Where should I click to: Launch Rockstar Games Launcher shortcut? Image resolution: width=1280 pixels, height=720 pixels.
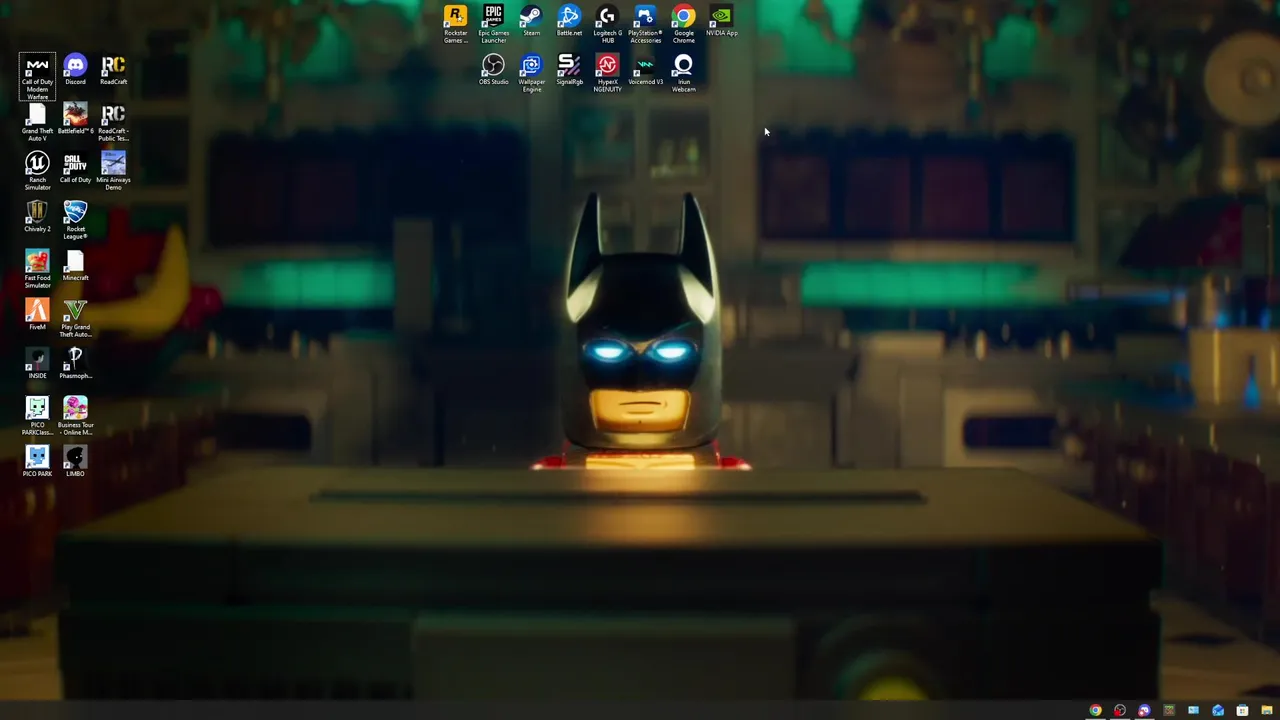point(455,24)
